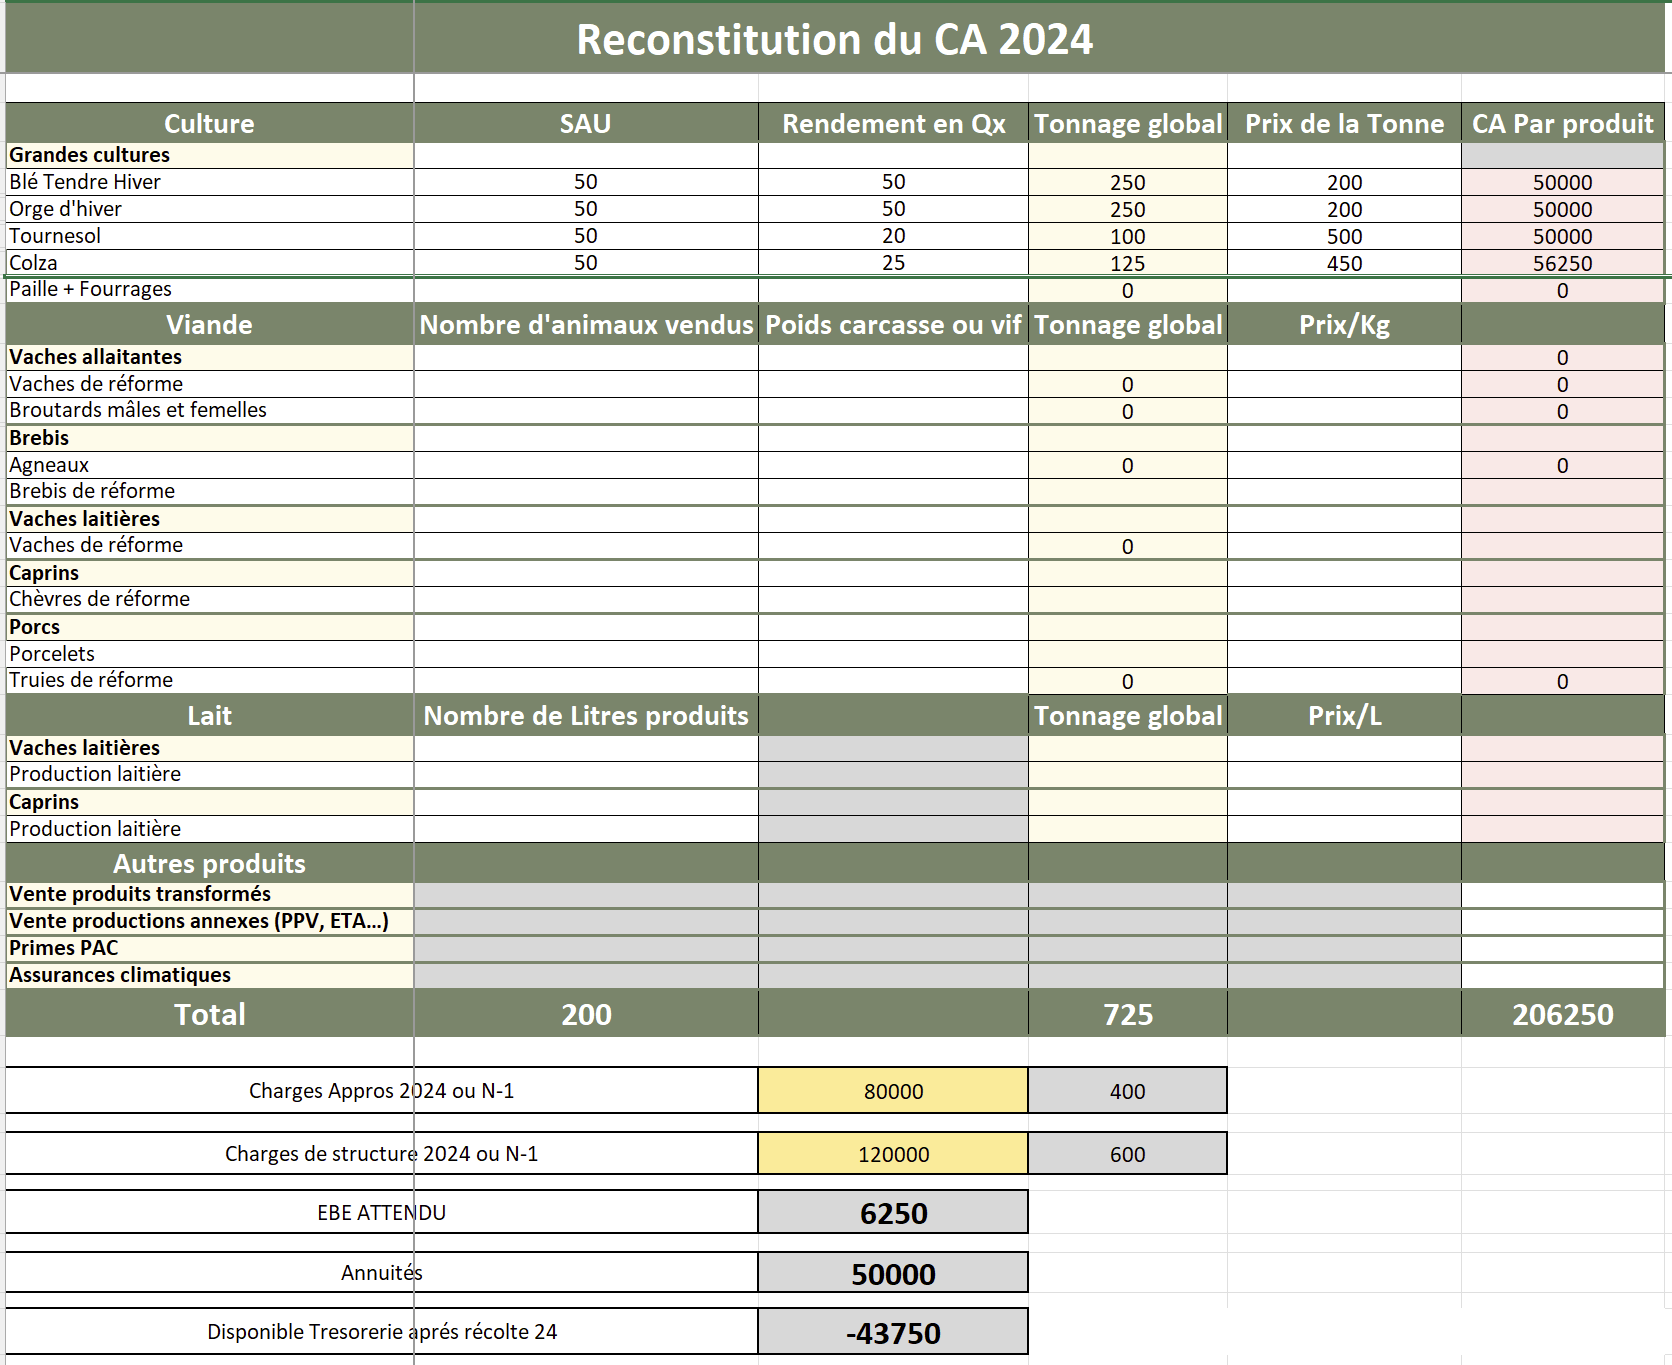Click Tournesol rendement value 20

tap(893, 236)
